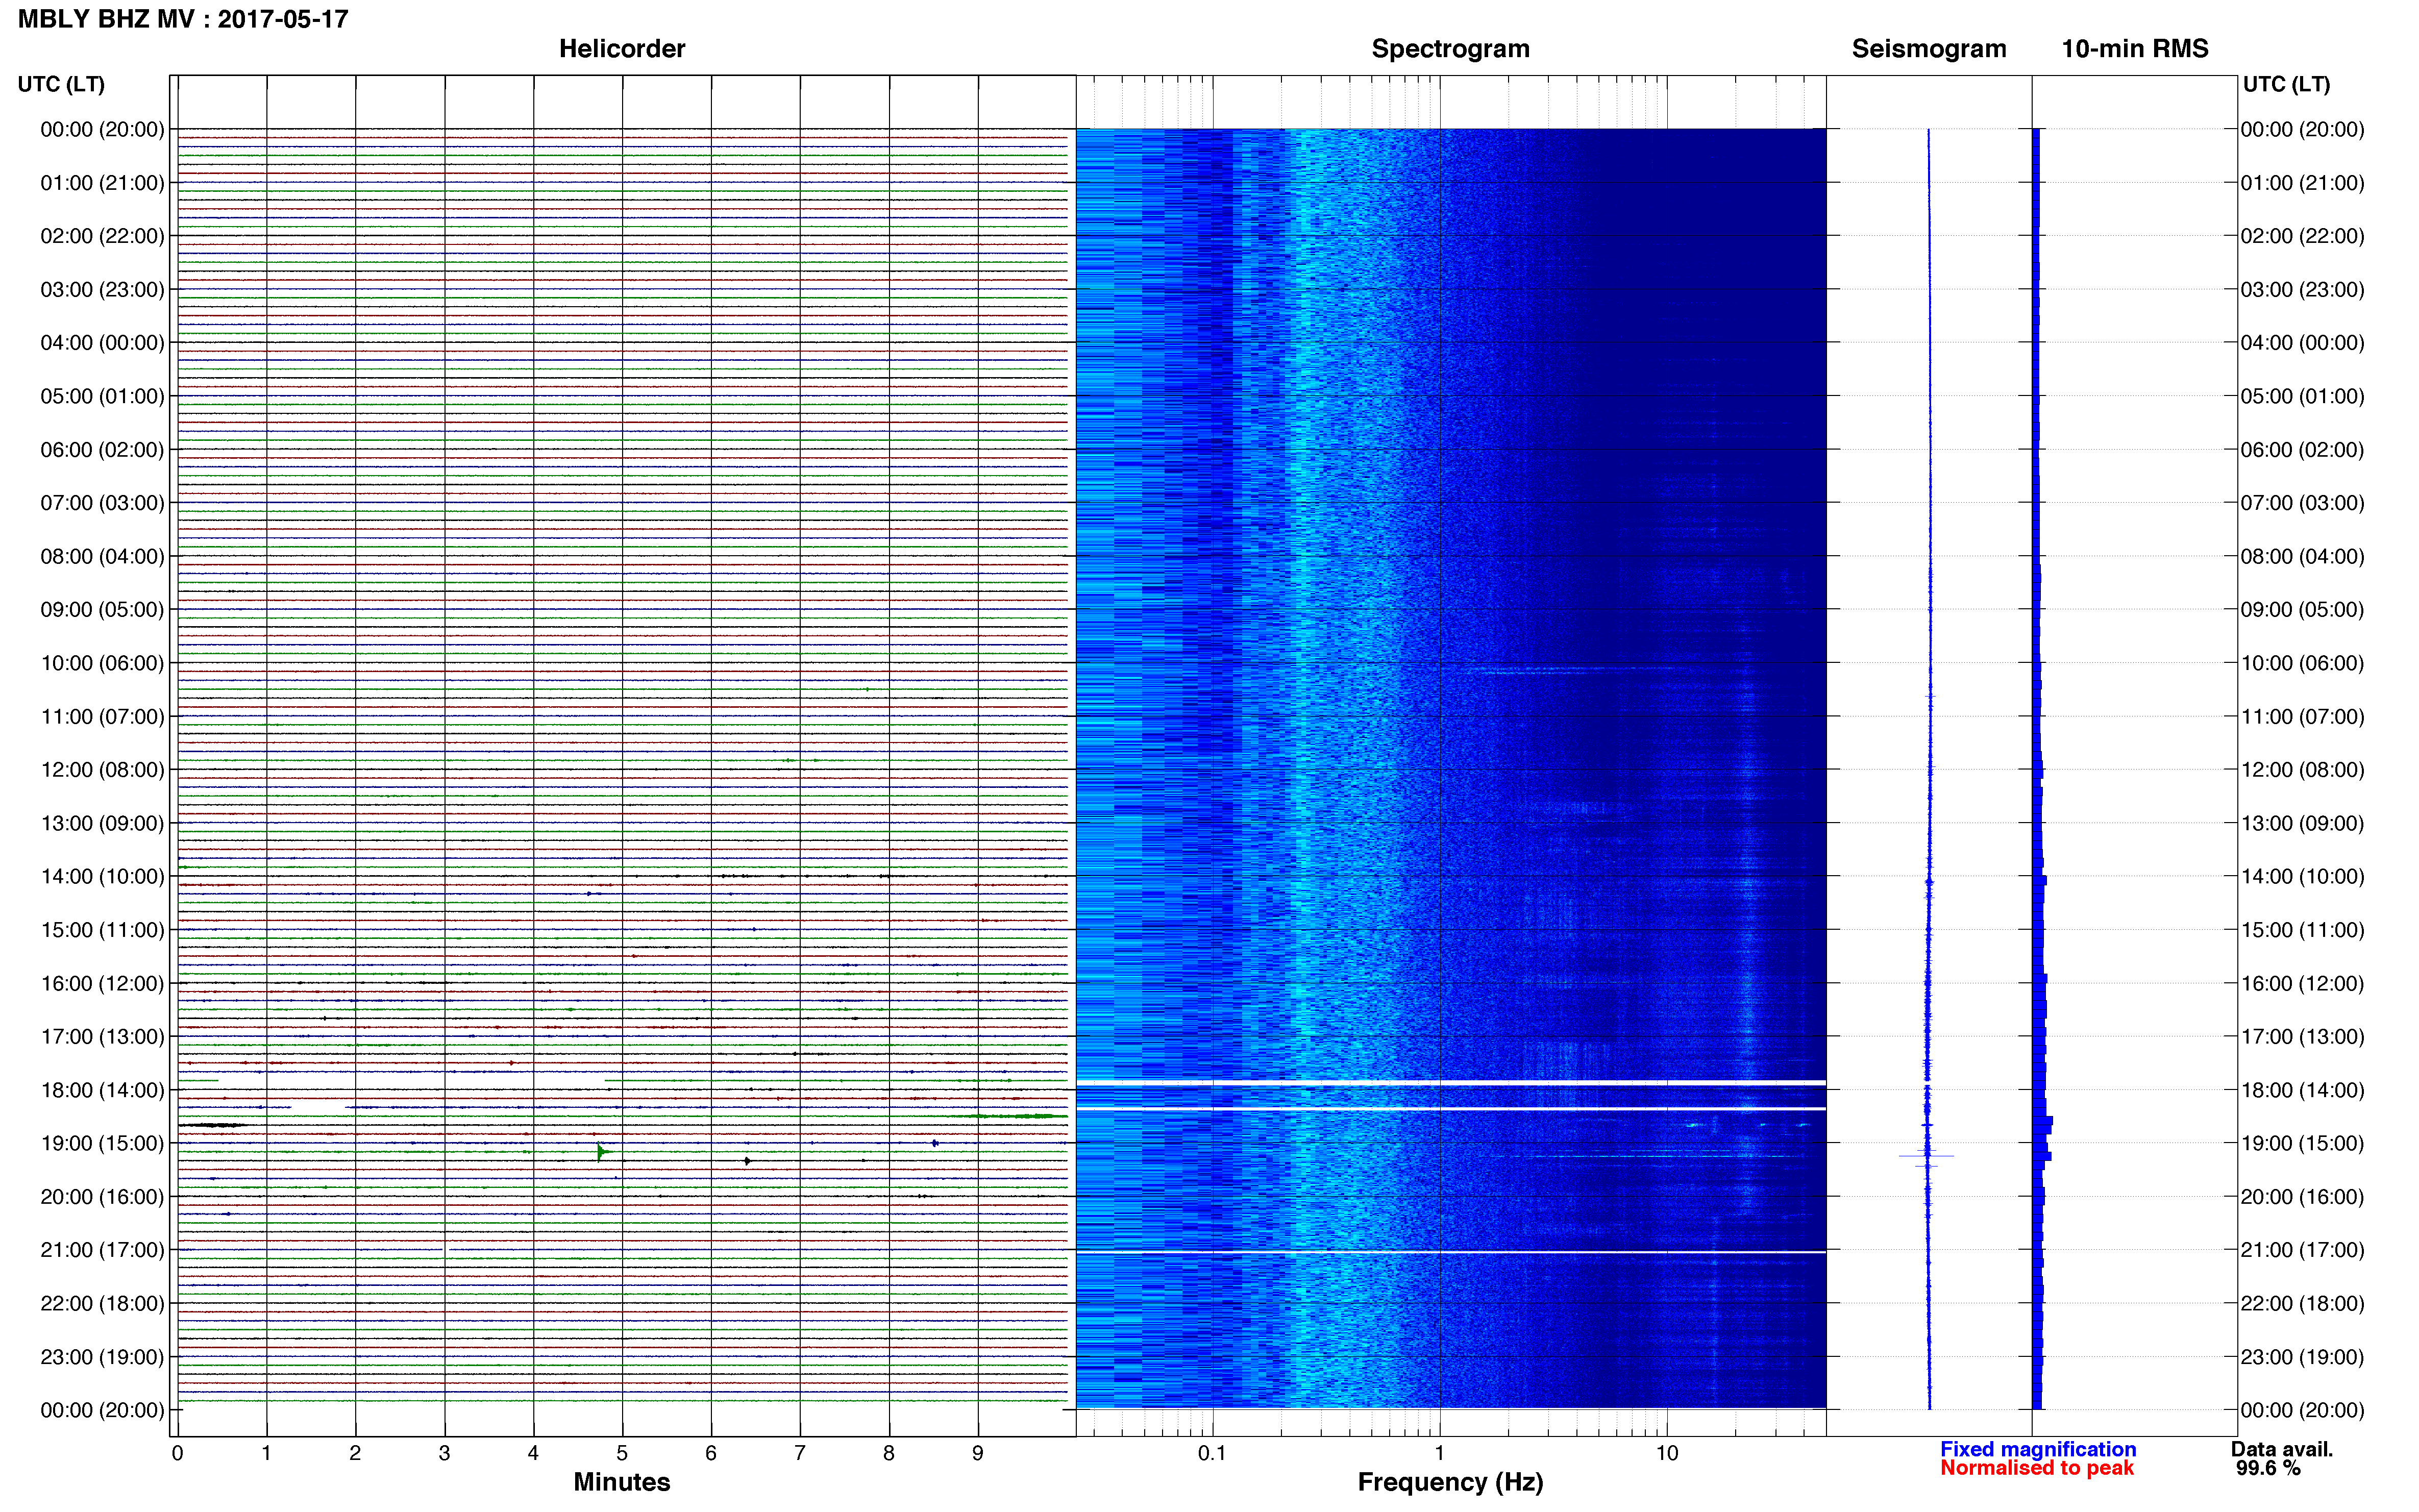
Task: Click the right-axis label '13:00 (09:00)'
Action: coord(2302,823)
